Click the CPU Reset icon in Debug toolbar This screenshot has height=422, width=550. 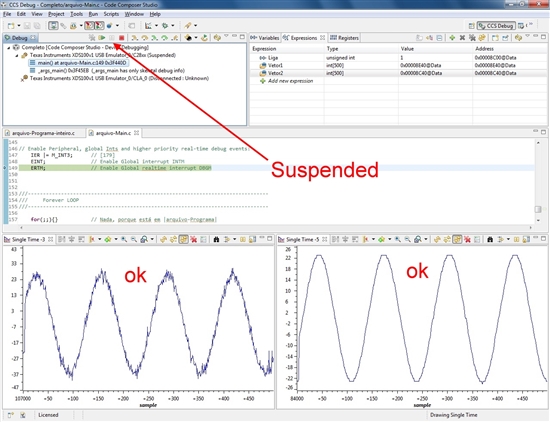pyautogui.click(x=189, y=38)
